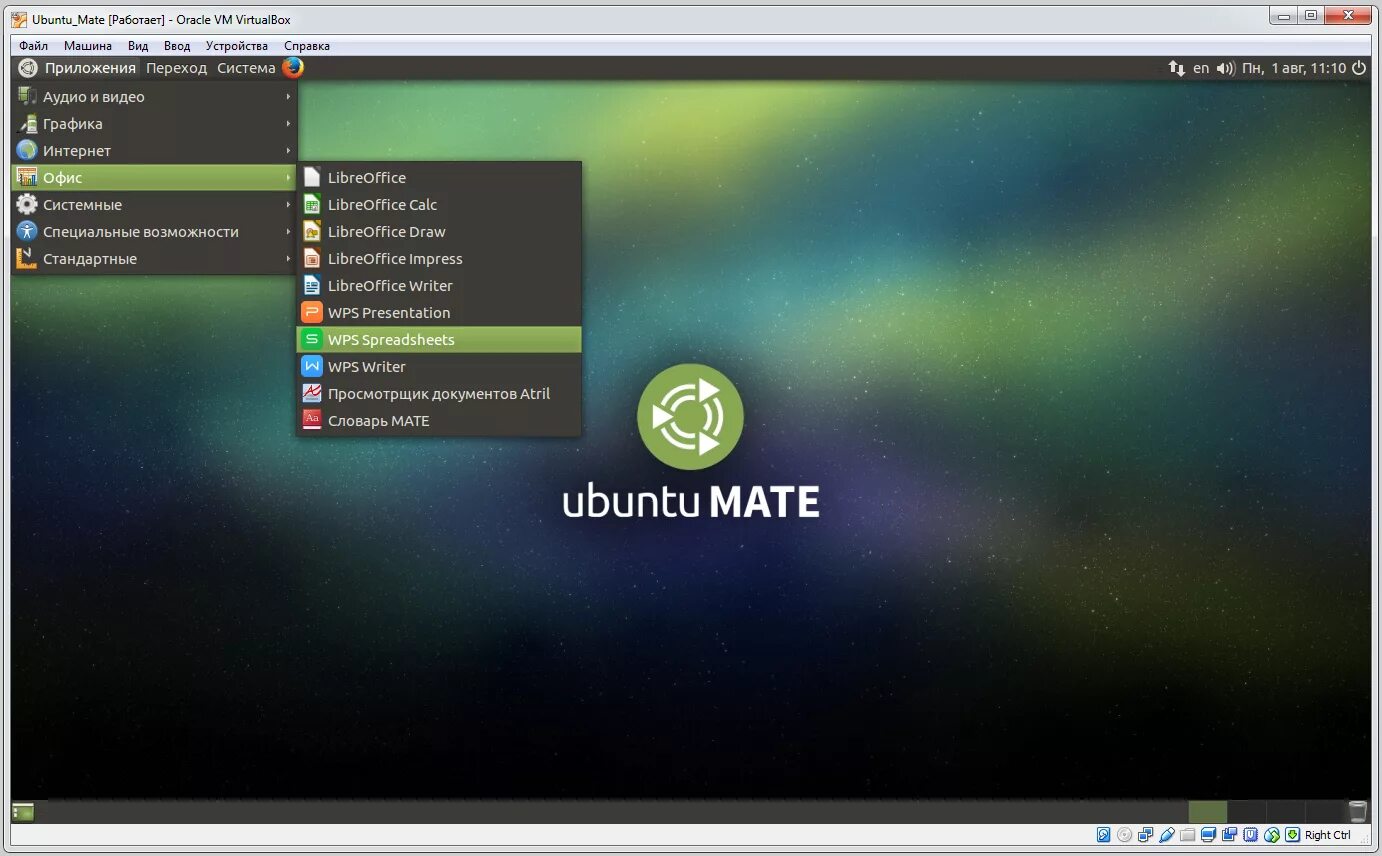
Task: Open the network connections indicator in the panel
Action: tap(1176, 68)
